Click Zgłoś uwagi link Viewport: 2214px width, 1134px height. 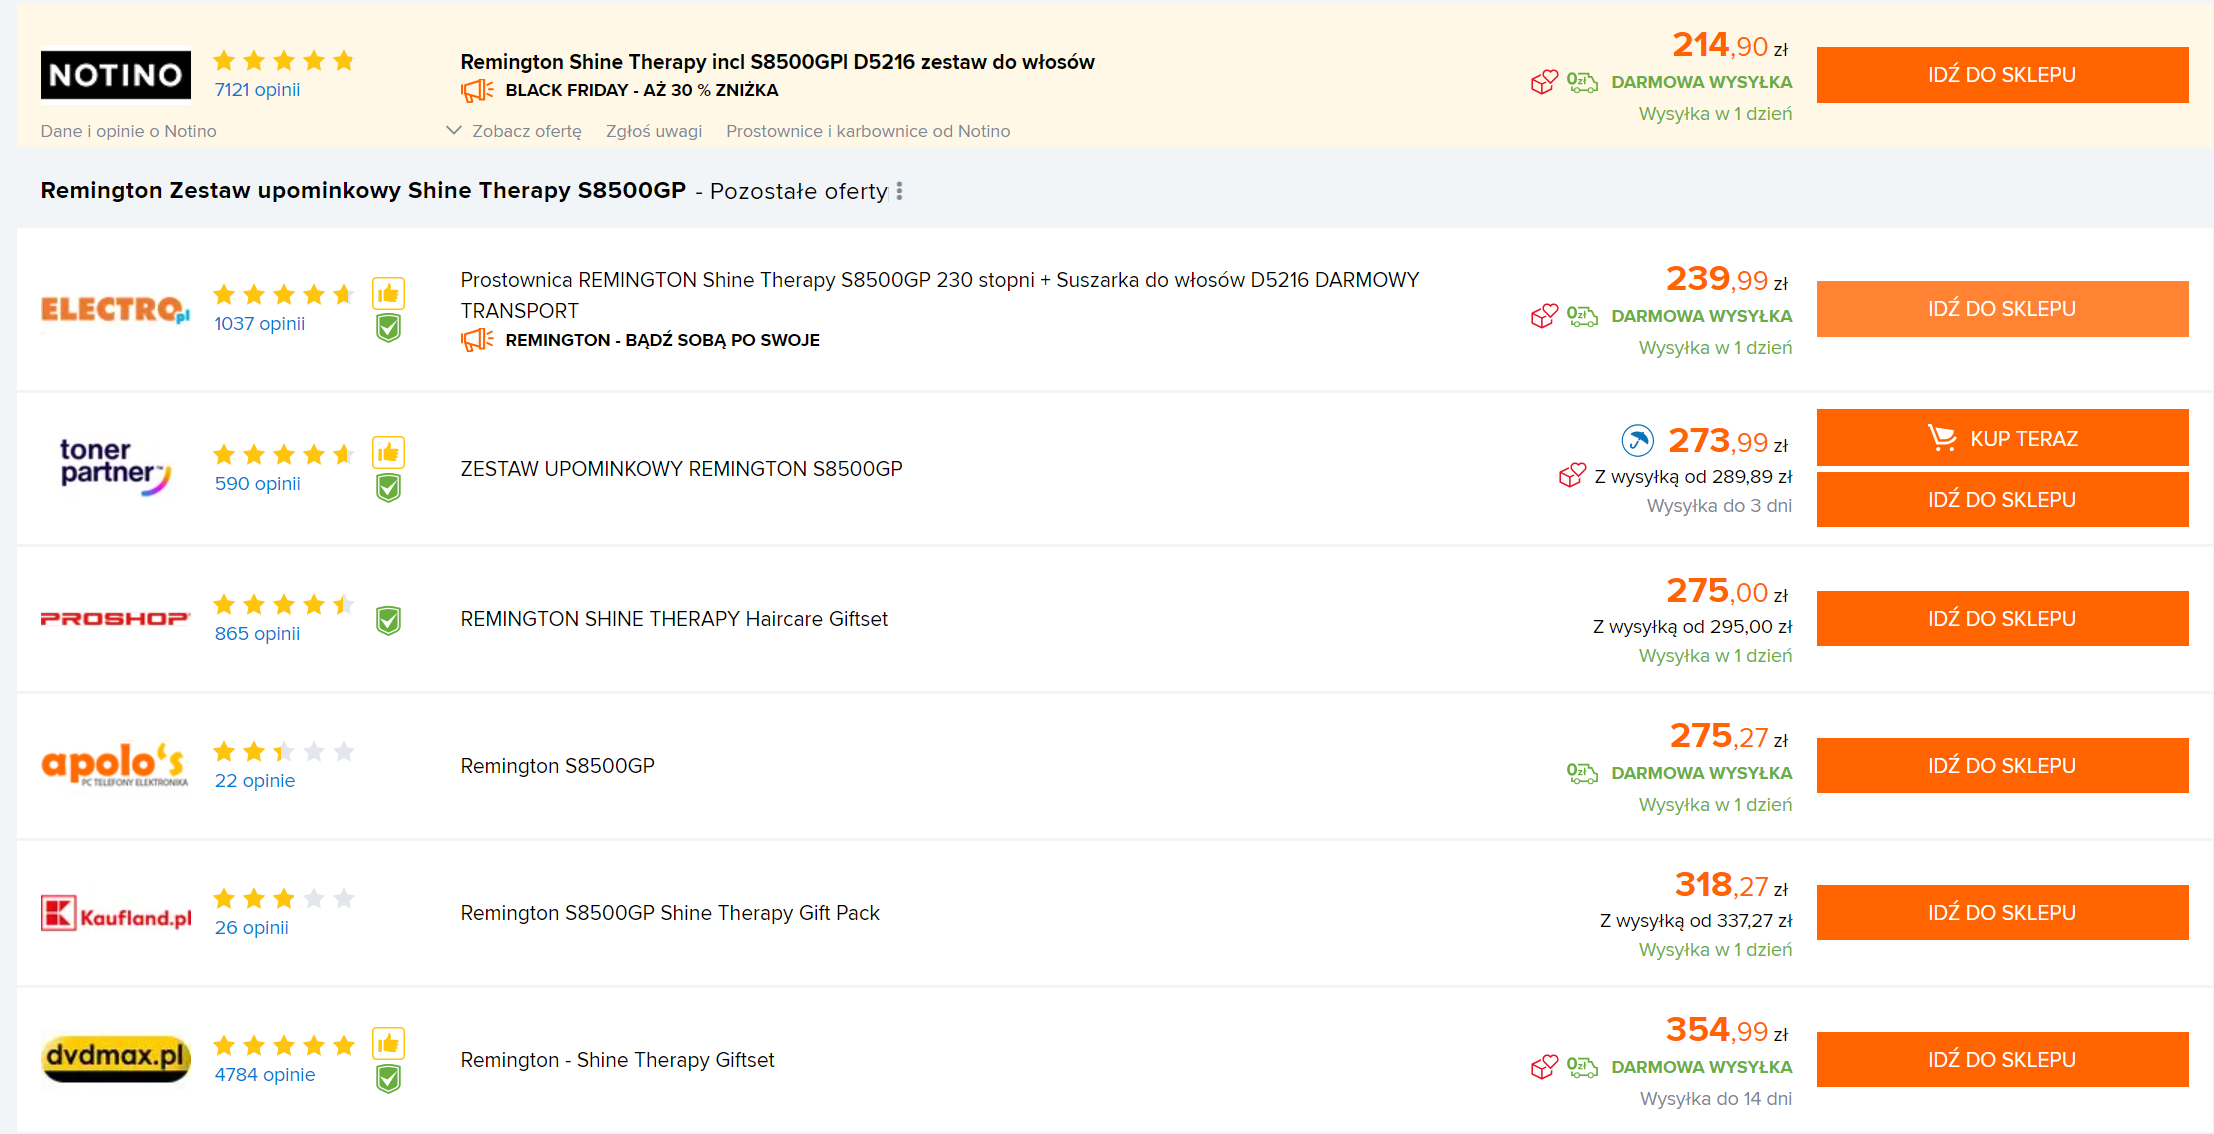pos(654,131)
